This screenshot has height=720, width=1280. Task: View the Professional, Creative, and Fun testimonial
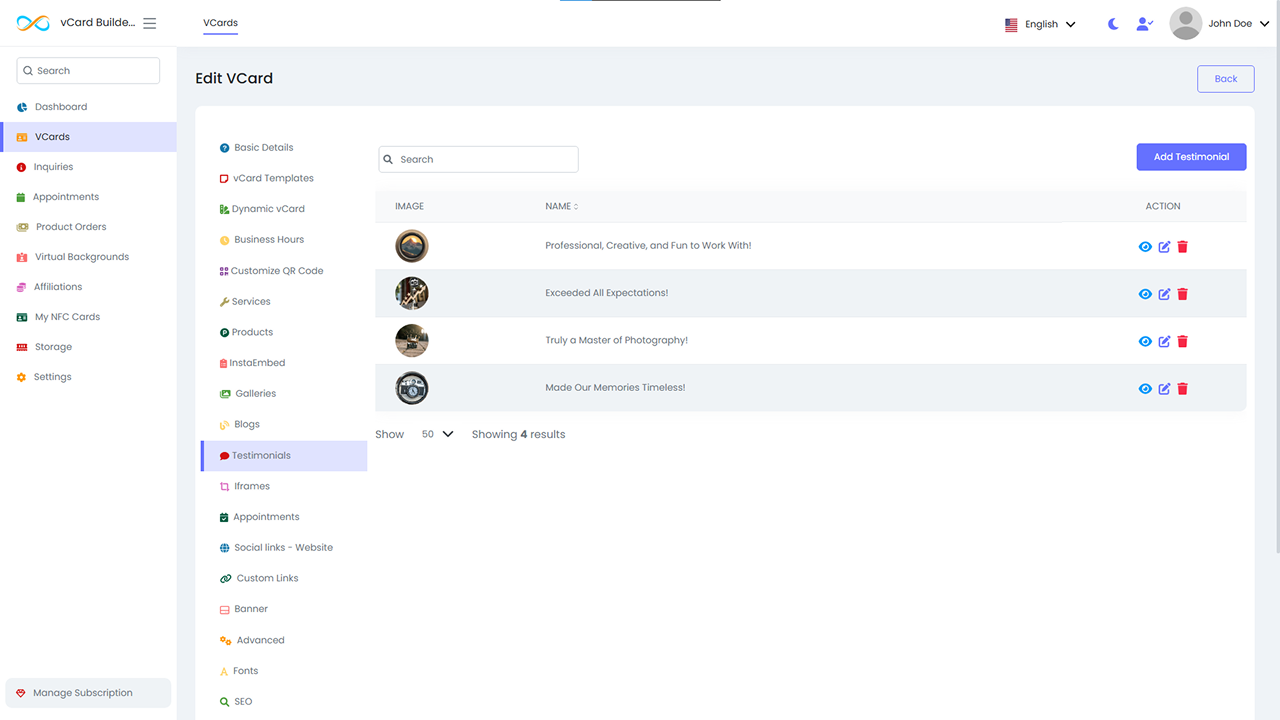coord(1145,247)
